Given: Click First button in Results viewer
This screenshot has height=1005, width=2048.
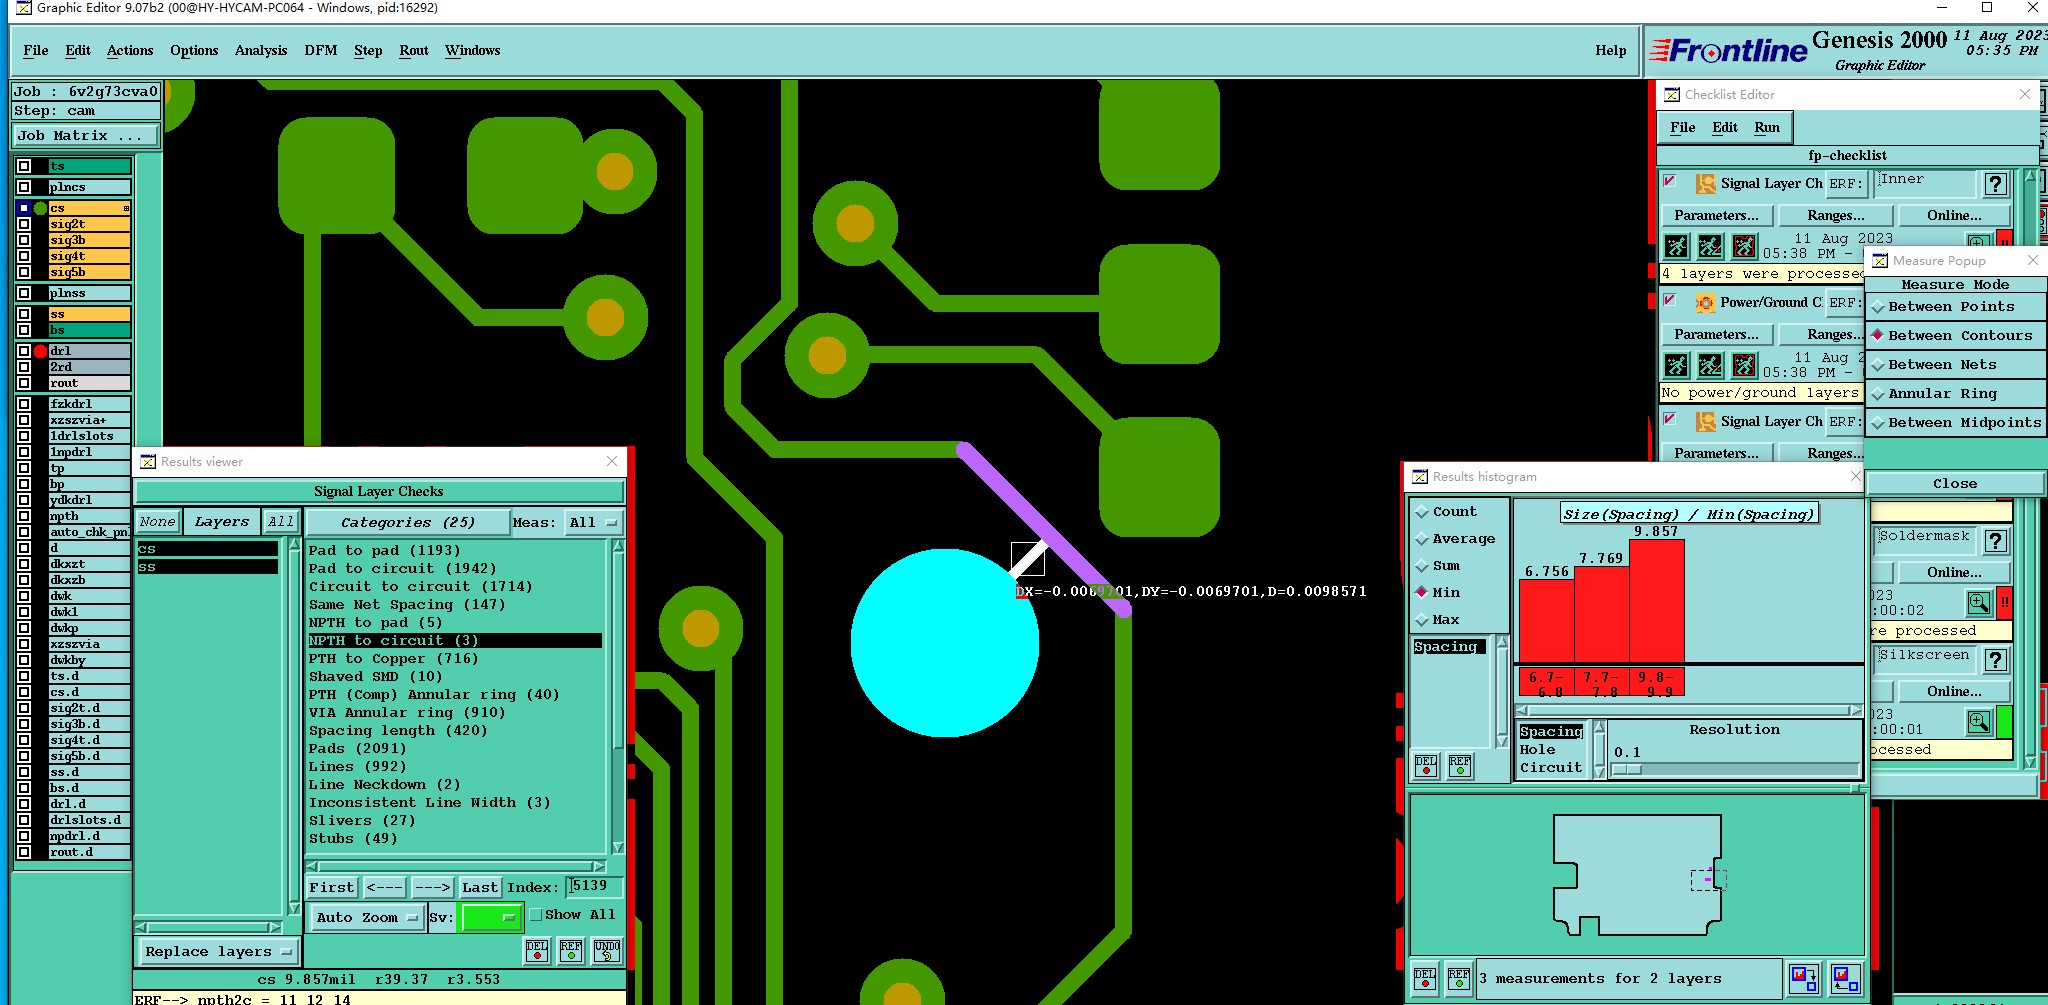Looking at the screenshot, I should (332, 888).
